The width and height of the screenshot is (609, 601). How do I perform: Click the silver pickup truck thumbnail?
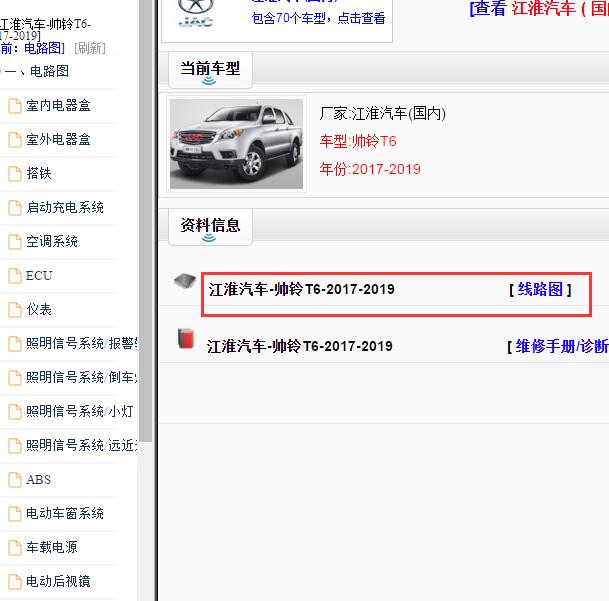[236, 144]
